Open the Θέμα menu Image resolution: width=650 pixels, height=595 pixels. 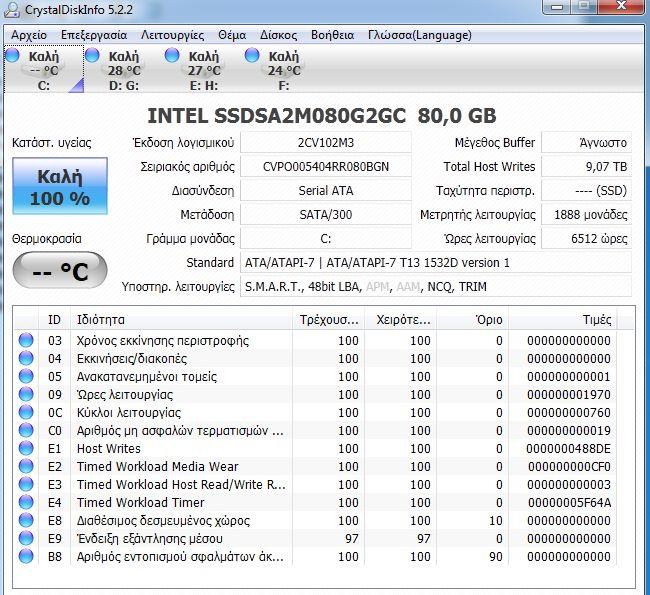pos(232,35)
